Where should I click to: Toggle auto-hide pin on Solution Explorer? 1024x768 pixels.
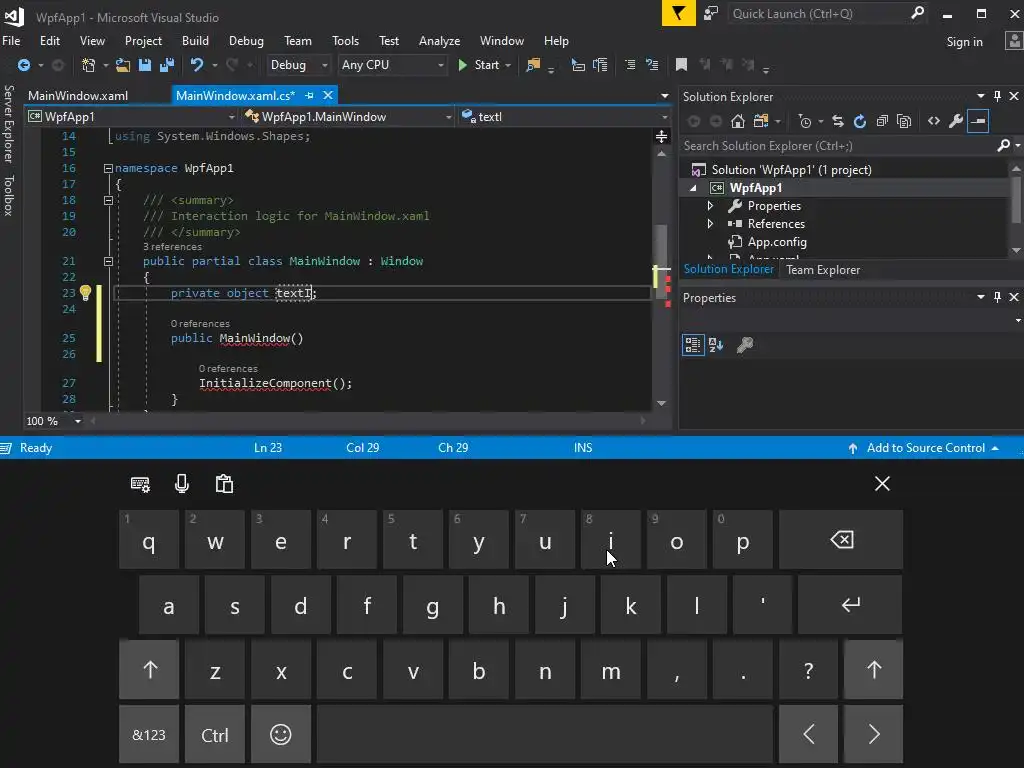pyautogui.click(x=997, y=96)
